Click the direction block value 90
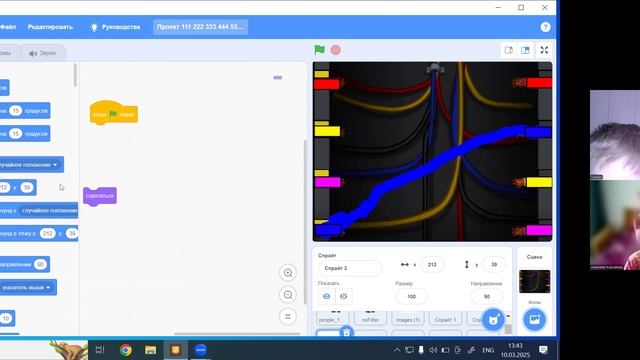640x360 pixels. 40,264
